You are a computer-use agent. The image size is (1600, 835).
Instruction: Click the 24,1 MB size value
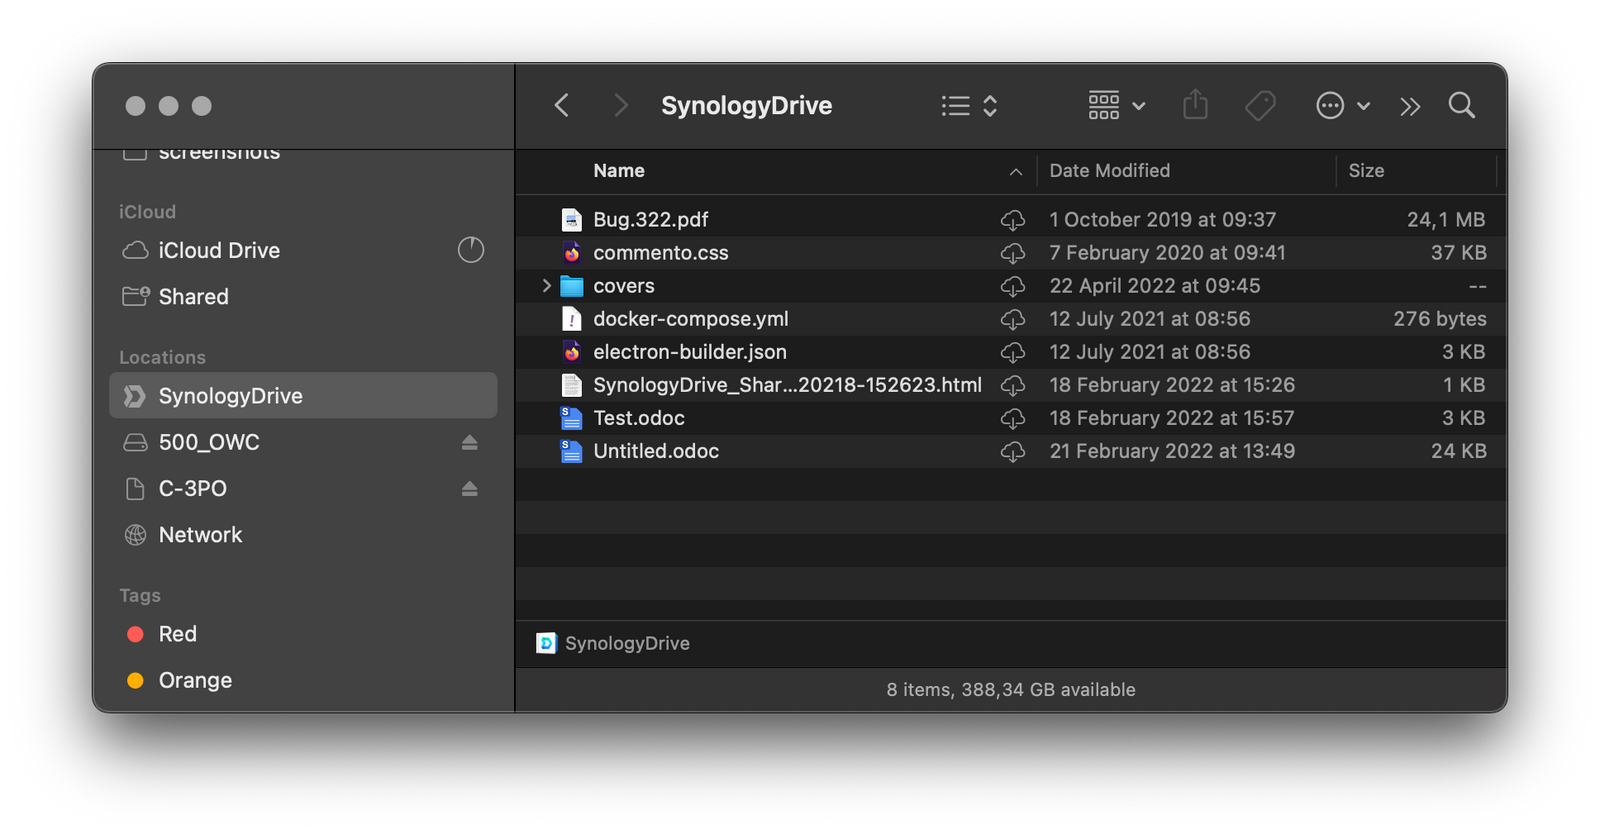click(1446, 220)
